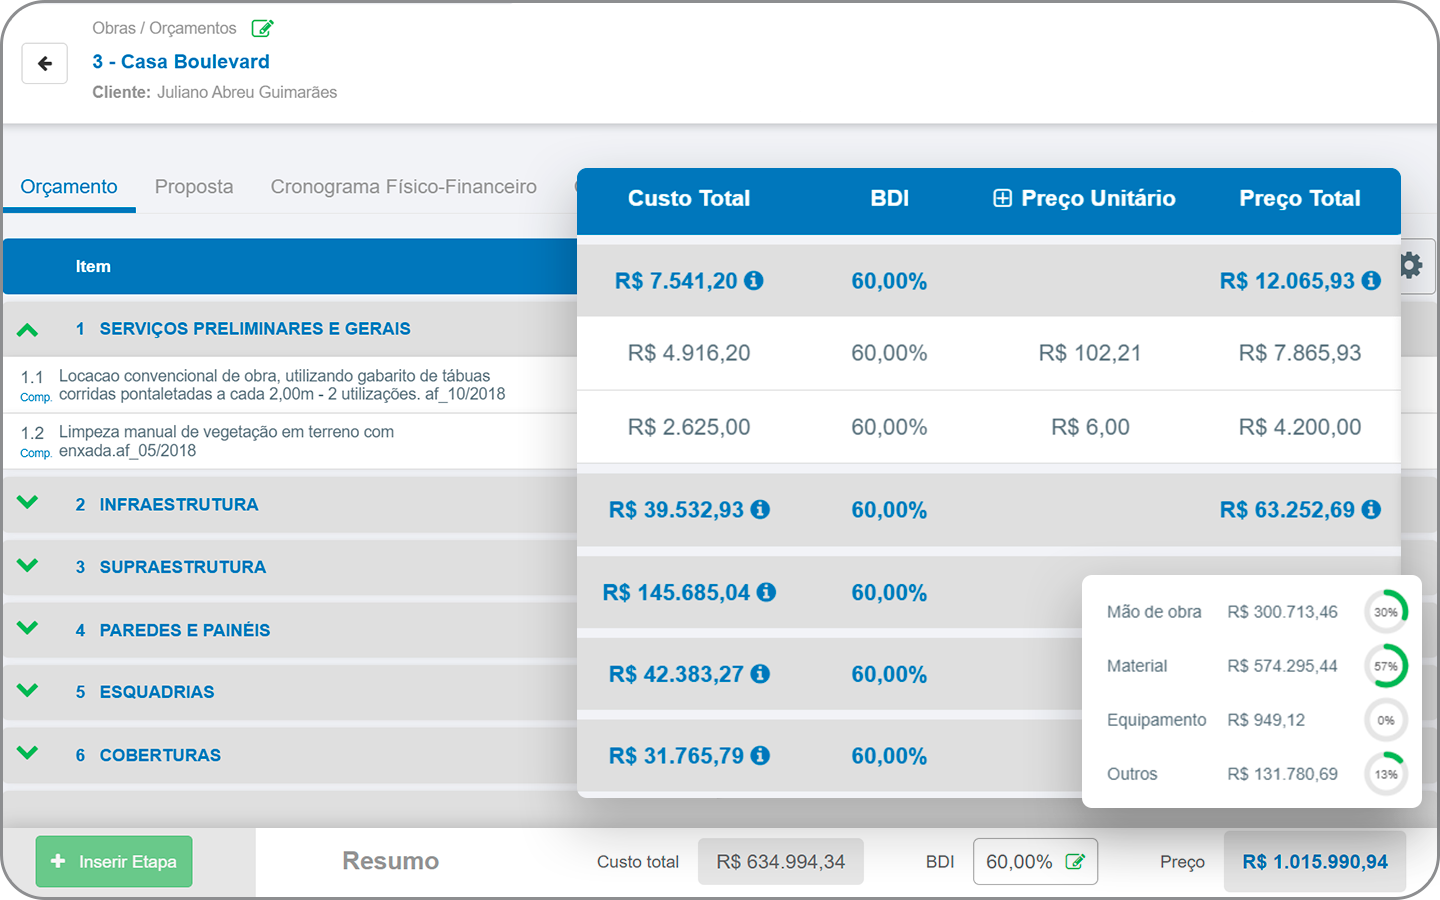Click the Material 57% progress ring
The image size is (1440, 900).
(1386, 666)
